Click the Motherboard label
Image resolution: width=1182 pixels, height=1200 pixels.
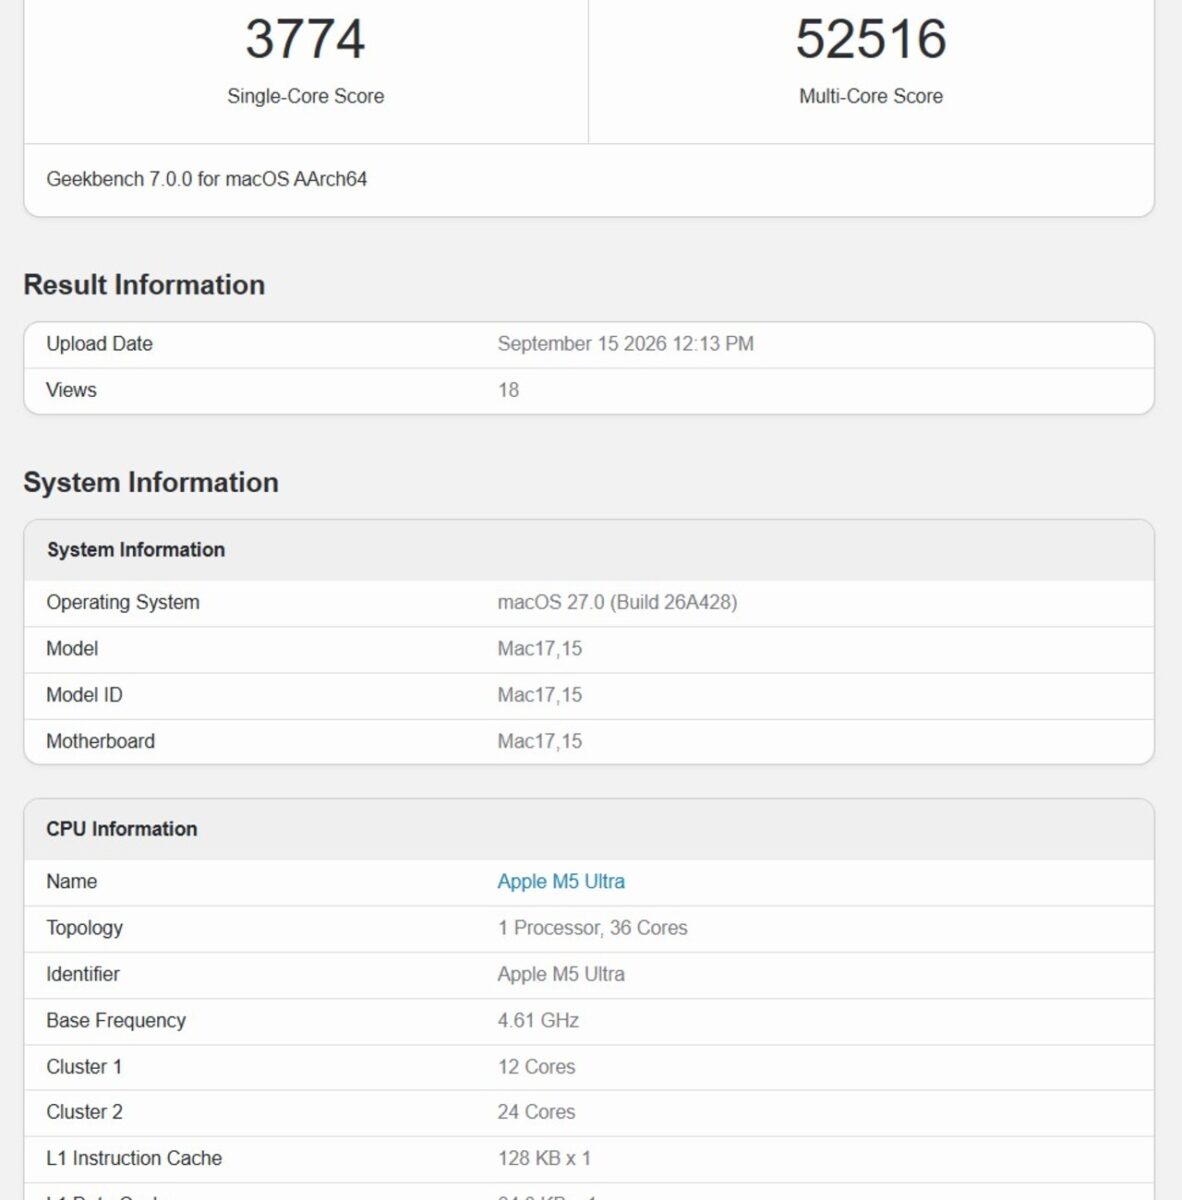pyautogui.click(x=100, y=741)
